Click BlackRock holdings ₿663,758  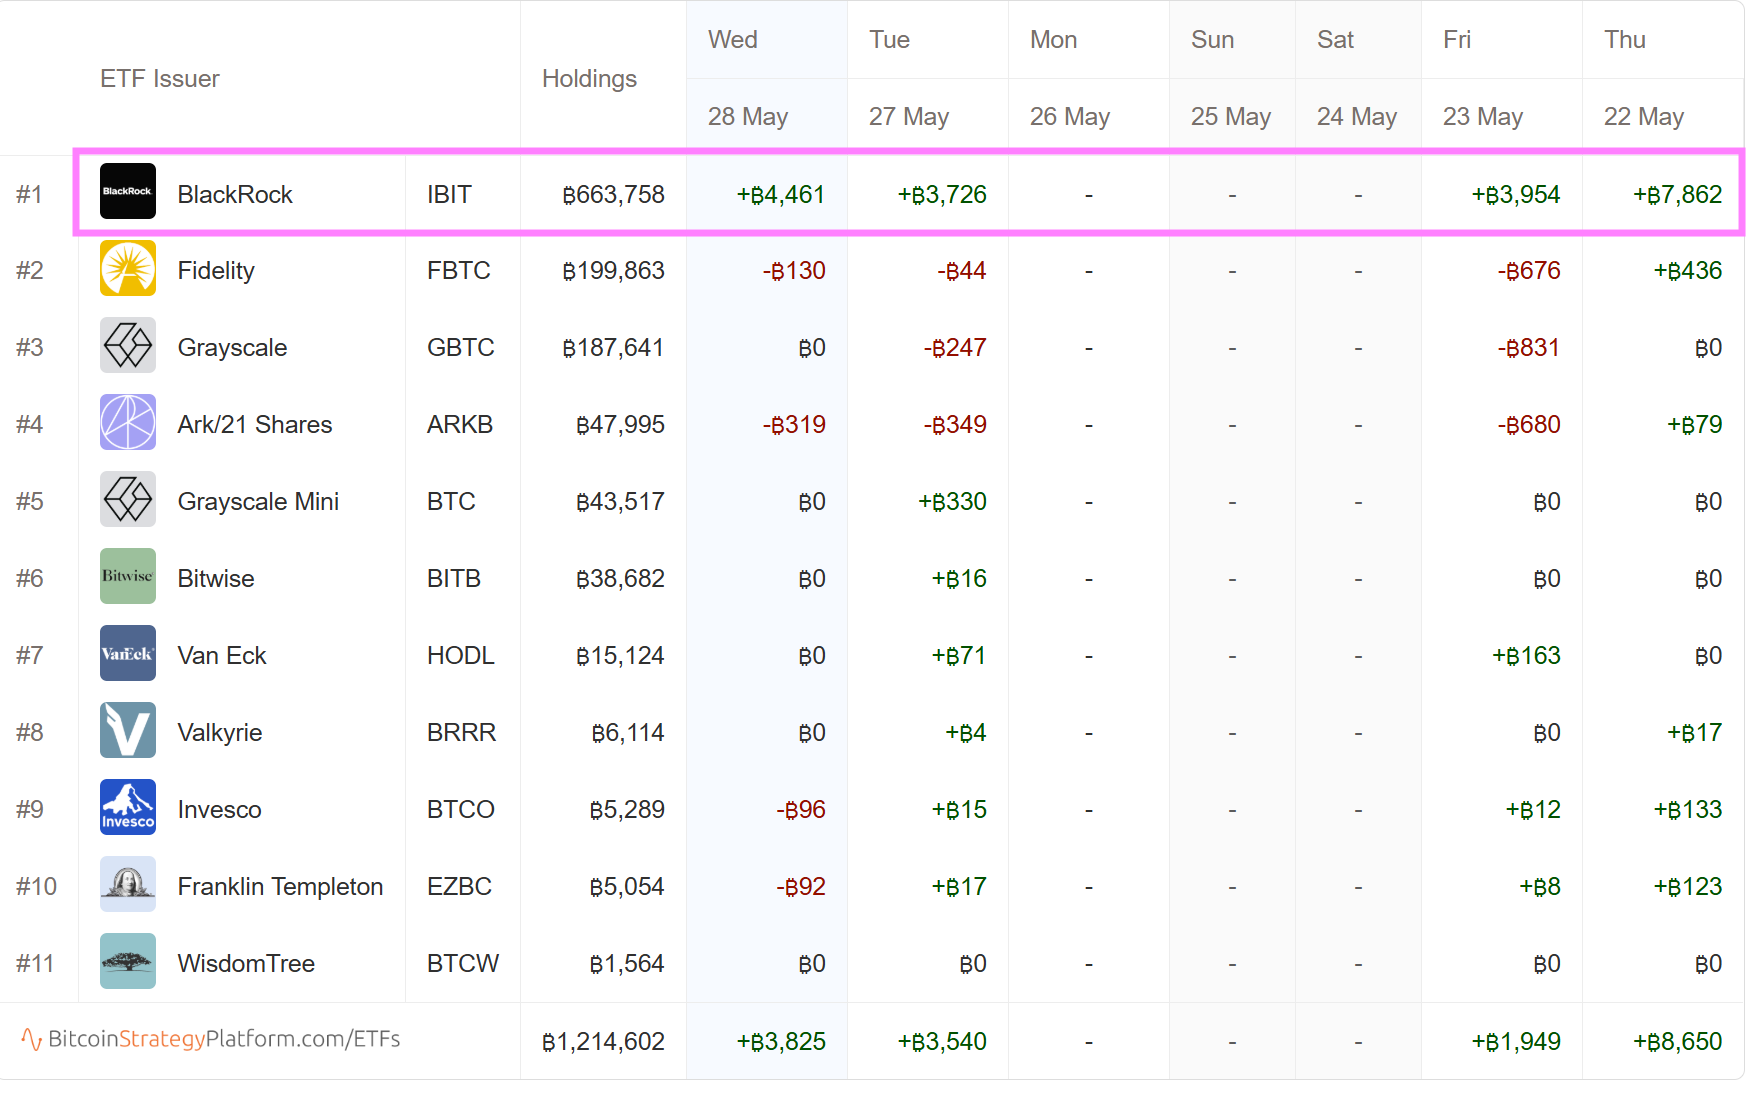tap(613, 194)
